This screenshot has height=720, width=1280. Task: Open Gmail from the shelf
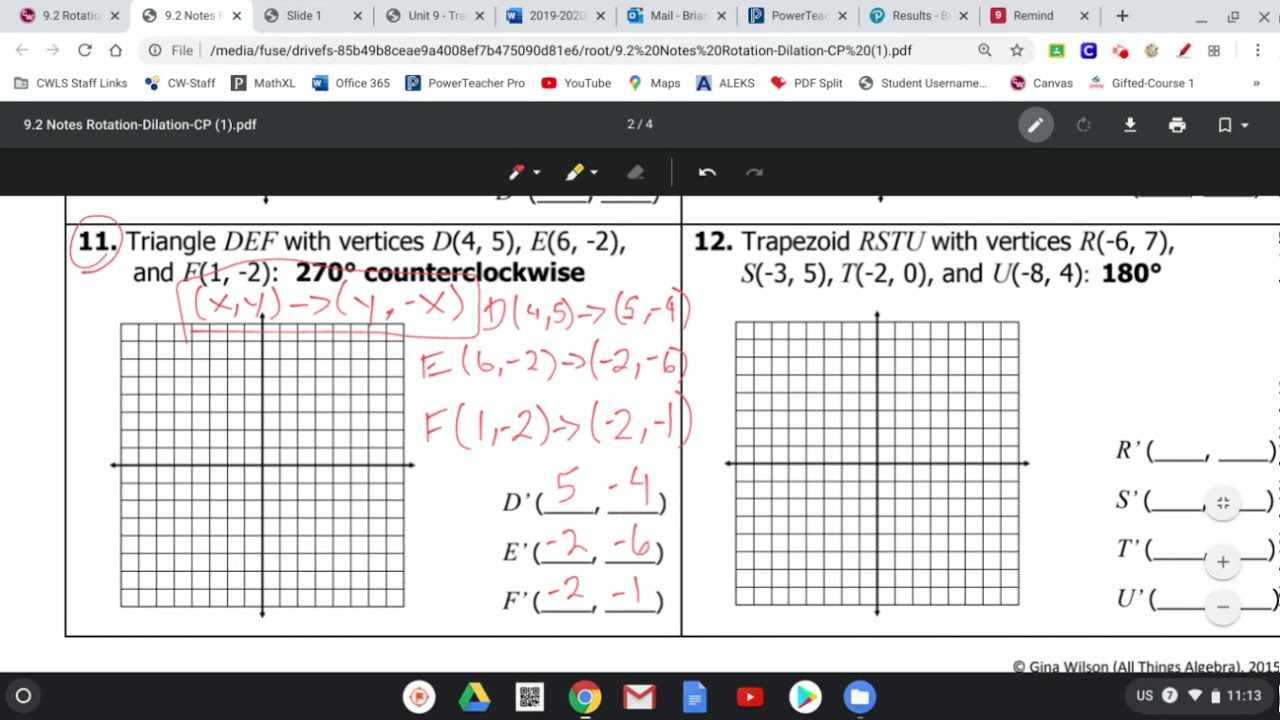[x=639, y=697]
